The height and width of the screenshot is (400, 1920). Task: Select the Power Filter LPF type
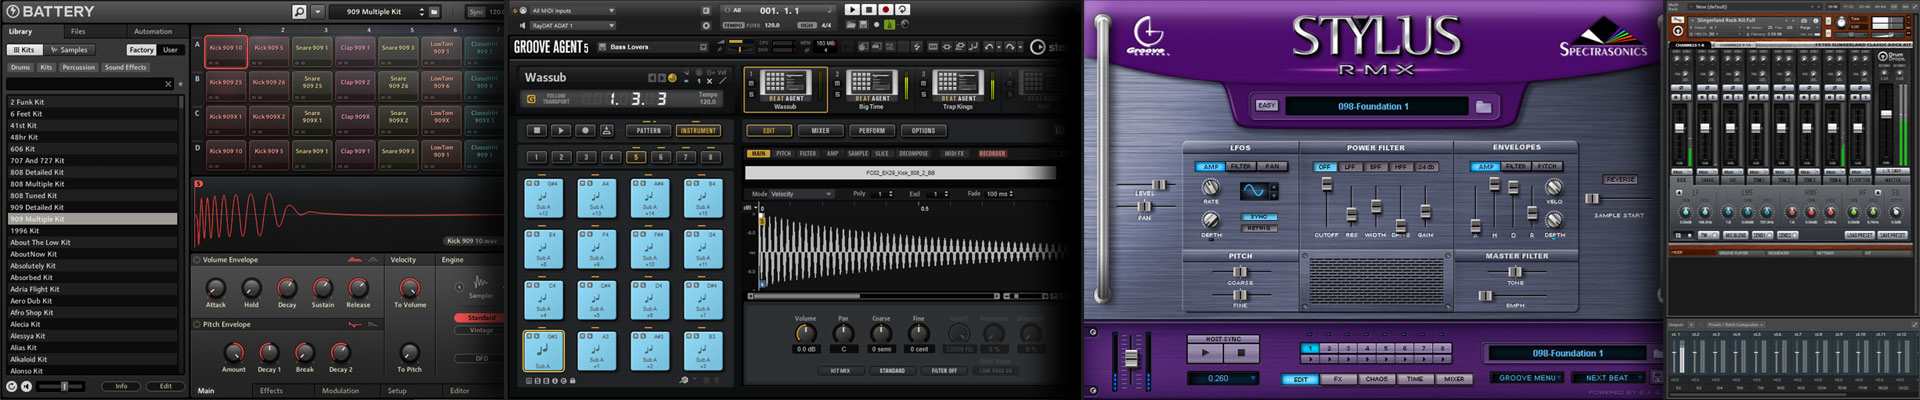click(x=1350, y=167)
